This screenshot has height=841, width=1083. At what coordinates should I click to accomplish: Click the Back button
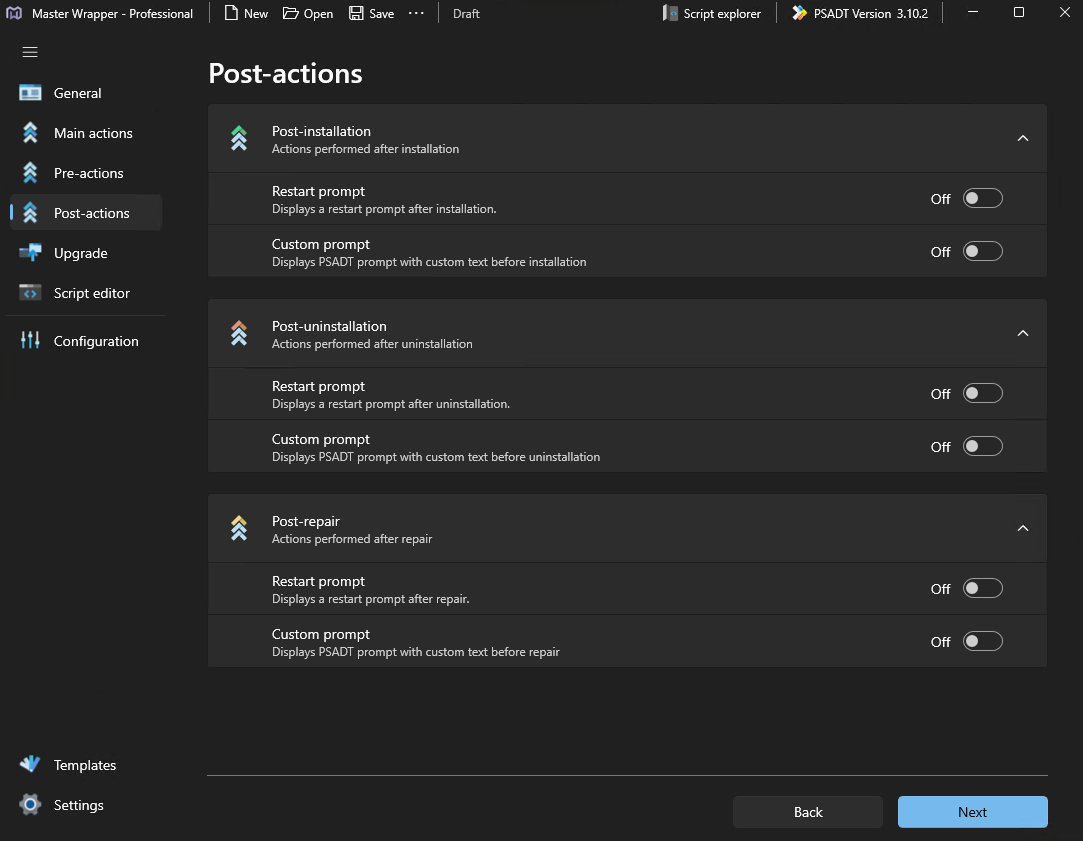click(807, 812)
